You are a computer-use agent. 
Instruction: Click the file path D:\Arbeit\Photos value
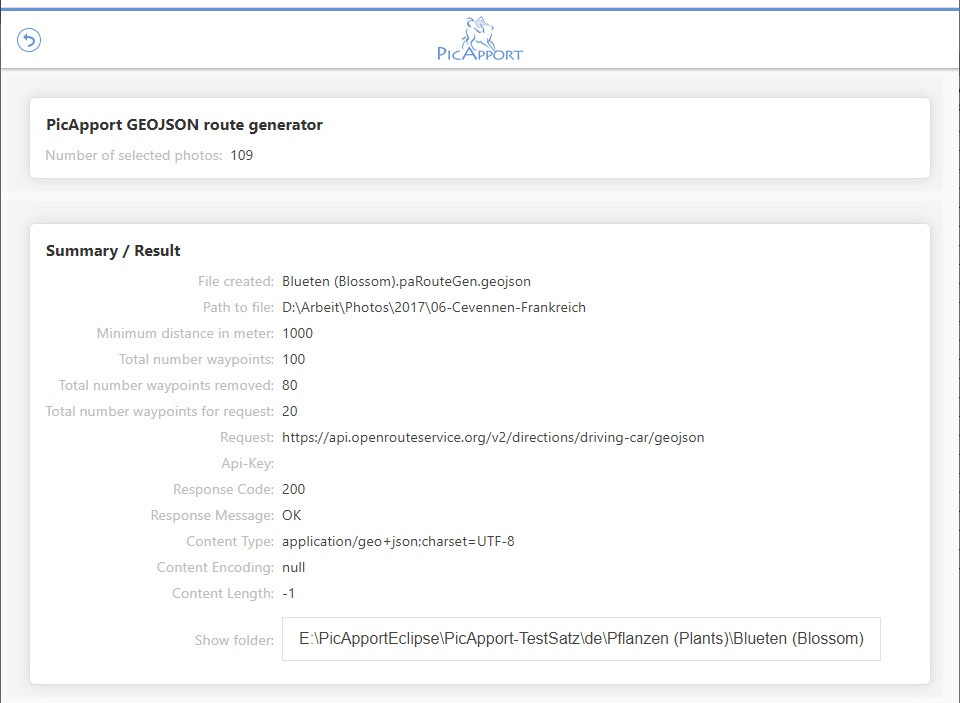(434, 307)
